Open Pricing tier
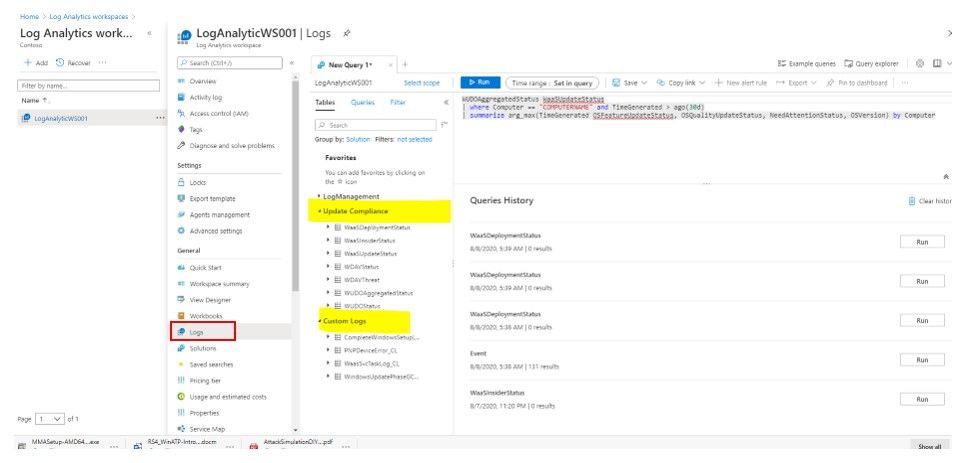The height and width of the screenshot is (463, 975). pos(205,381)
